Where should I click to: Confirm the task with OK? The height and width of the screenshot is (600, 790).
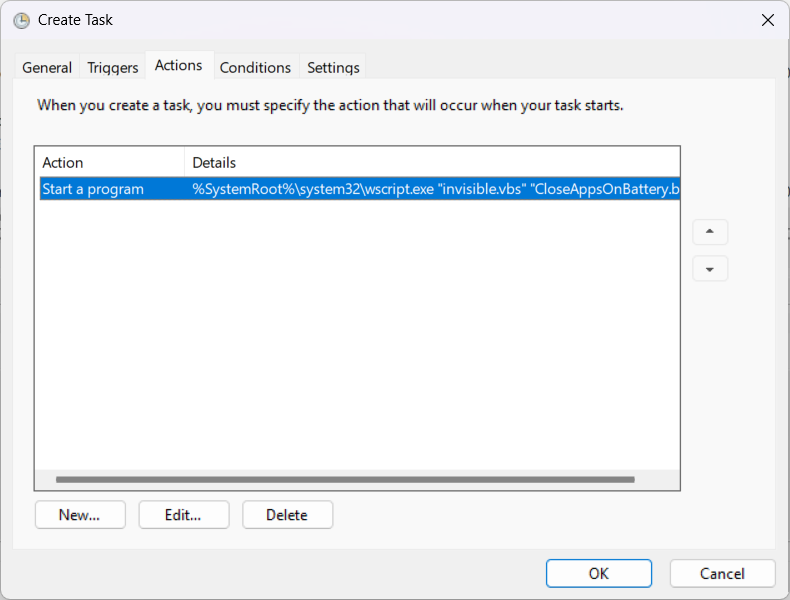click(x=598, y=573)
